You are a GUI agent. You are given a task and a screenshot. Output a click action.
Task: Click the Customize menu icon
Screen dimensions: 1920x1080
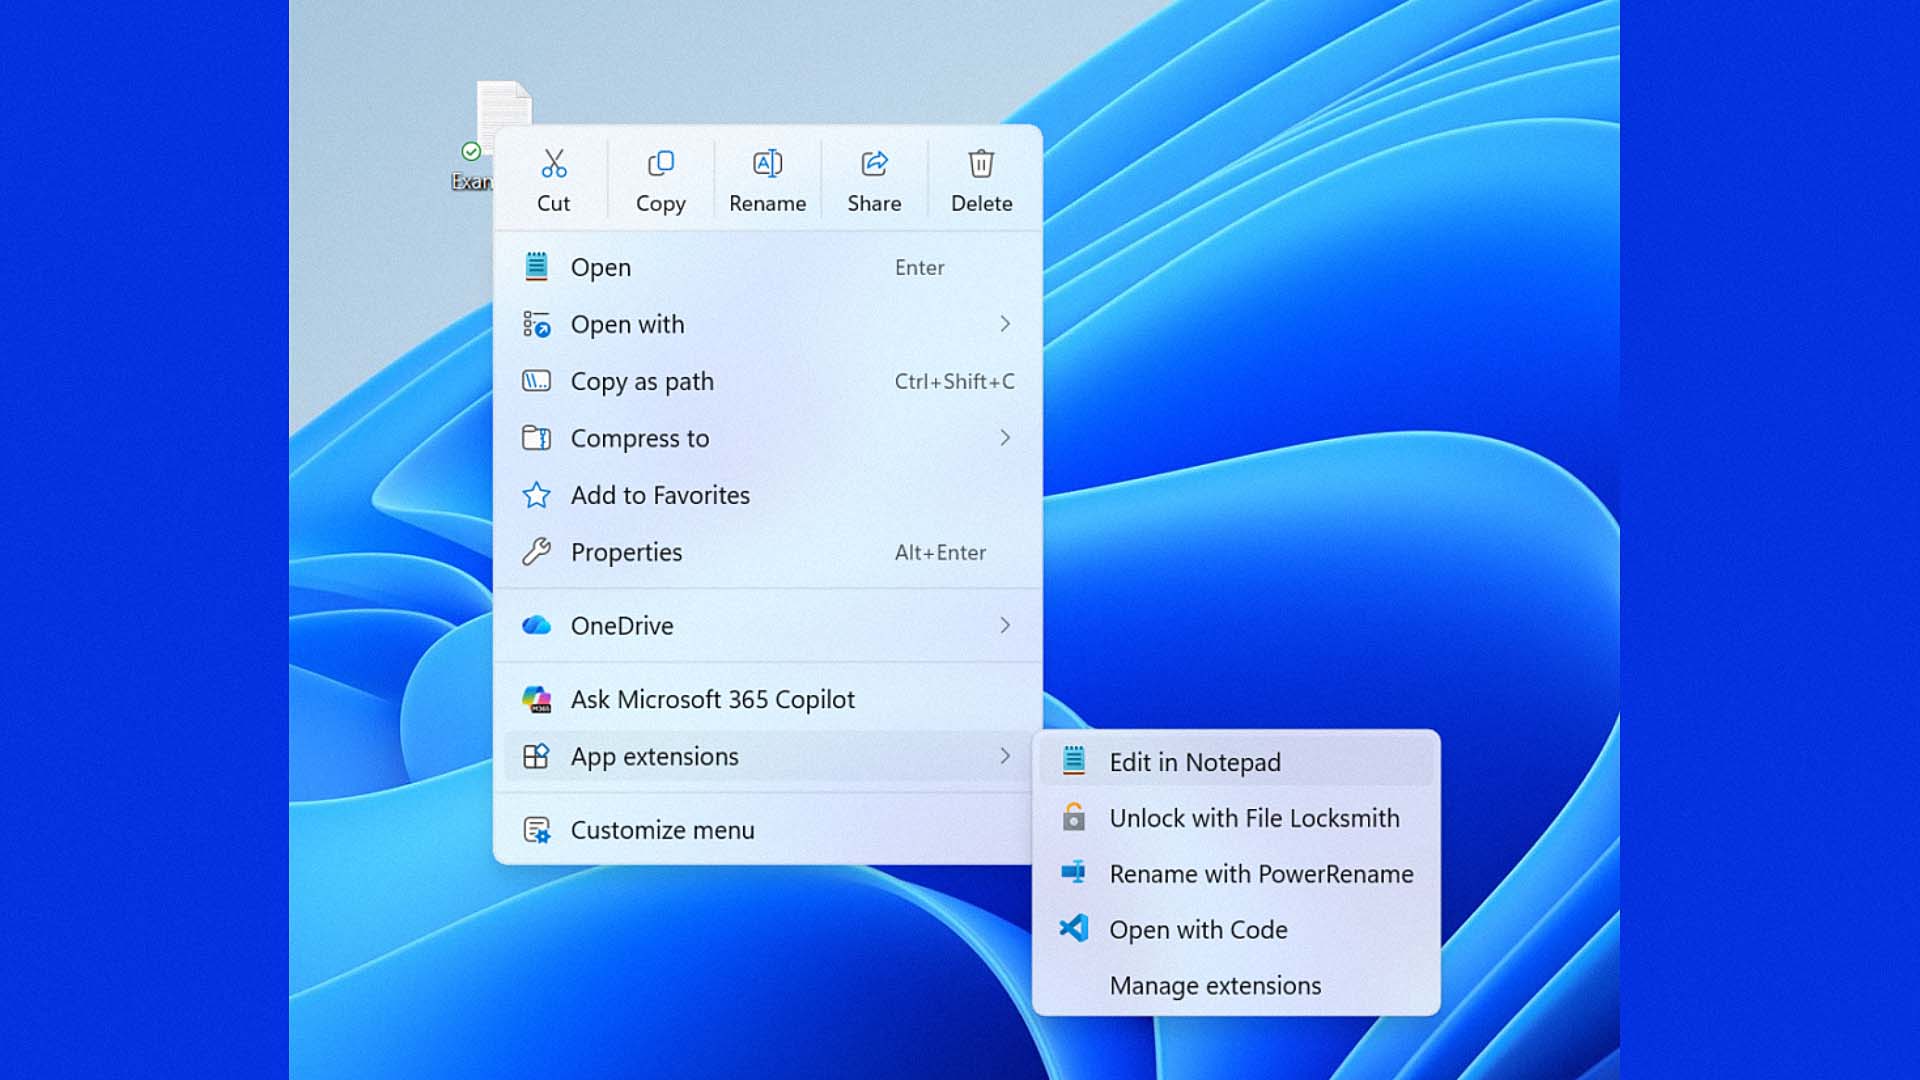[537, 830]
